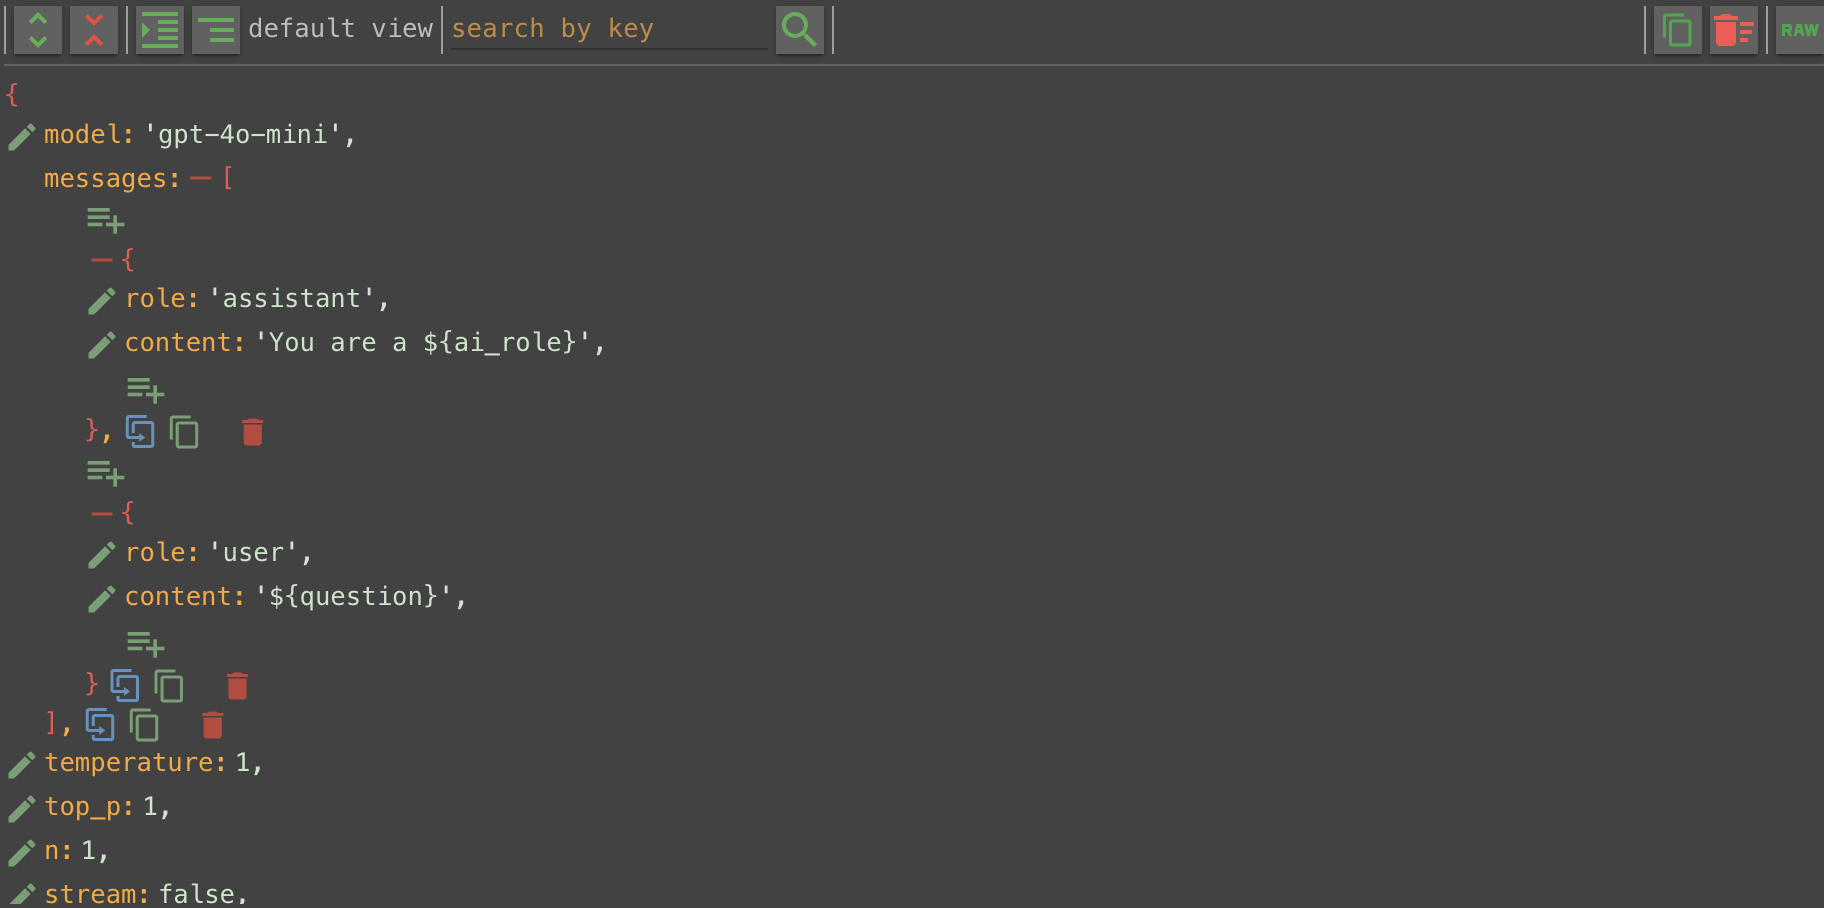Click the red clear-all trash toolbar icon
This screenshot has width=1824, height=908.
pos(1733,30)
